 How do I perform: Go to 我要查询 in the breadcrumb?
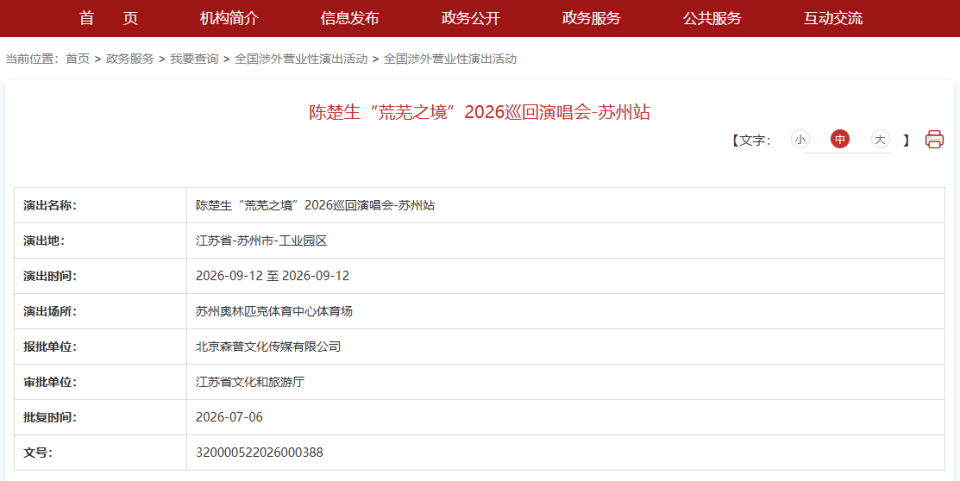(x=194, y=59)
